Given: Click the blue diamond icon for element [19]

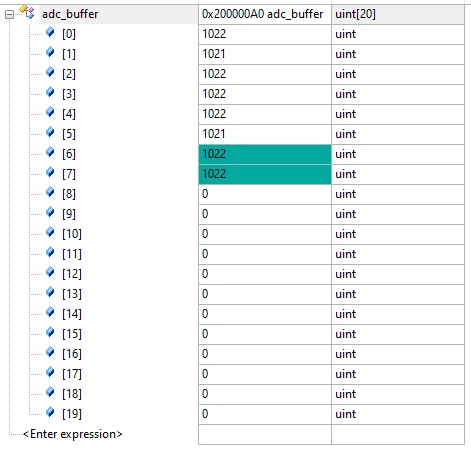Looking at the screenshot, I should [50, 412].
